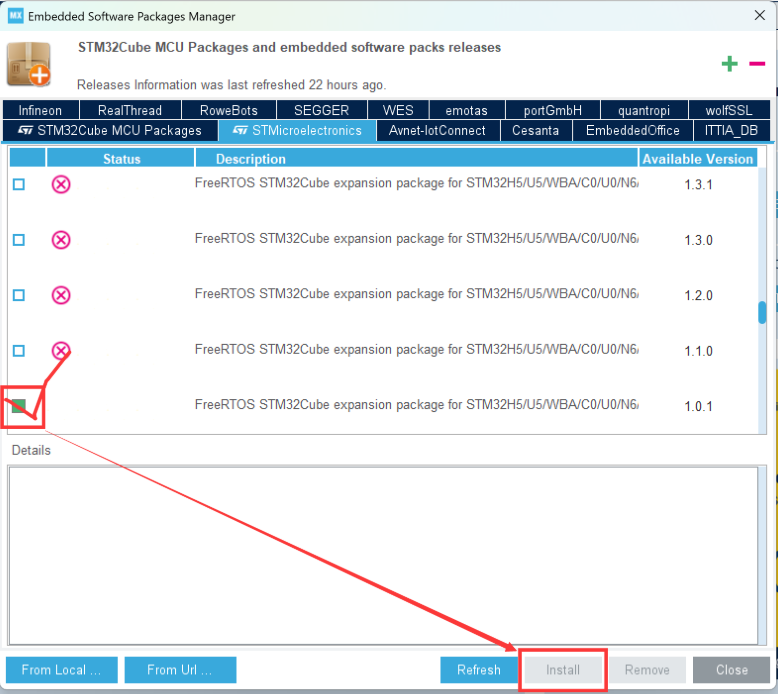Open the EmbeddedOffice tab

633,130
